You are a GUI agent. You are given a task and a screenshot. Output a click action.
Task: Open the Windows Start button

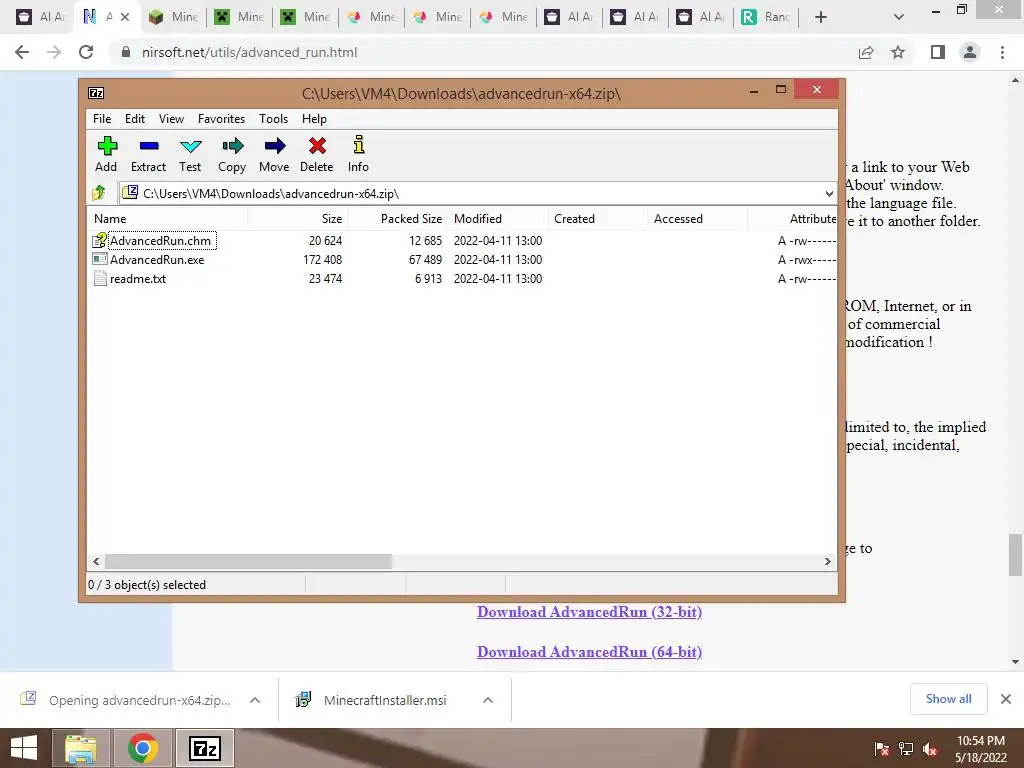[x=24, y=748]
